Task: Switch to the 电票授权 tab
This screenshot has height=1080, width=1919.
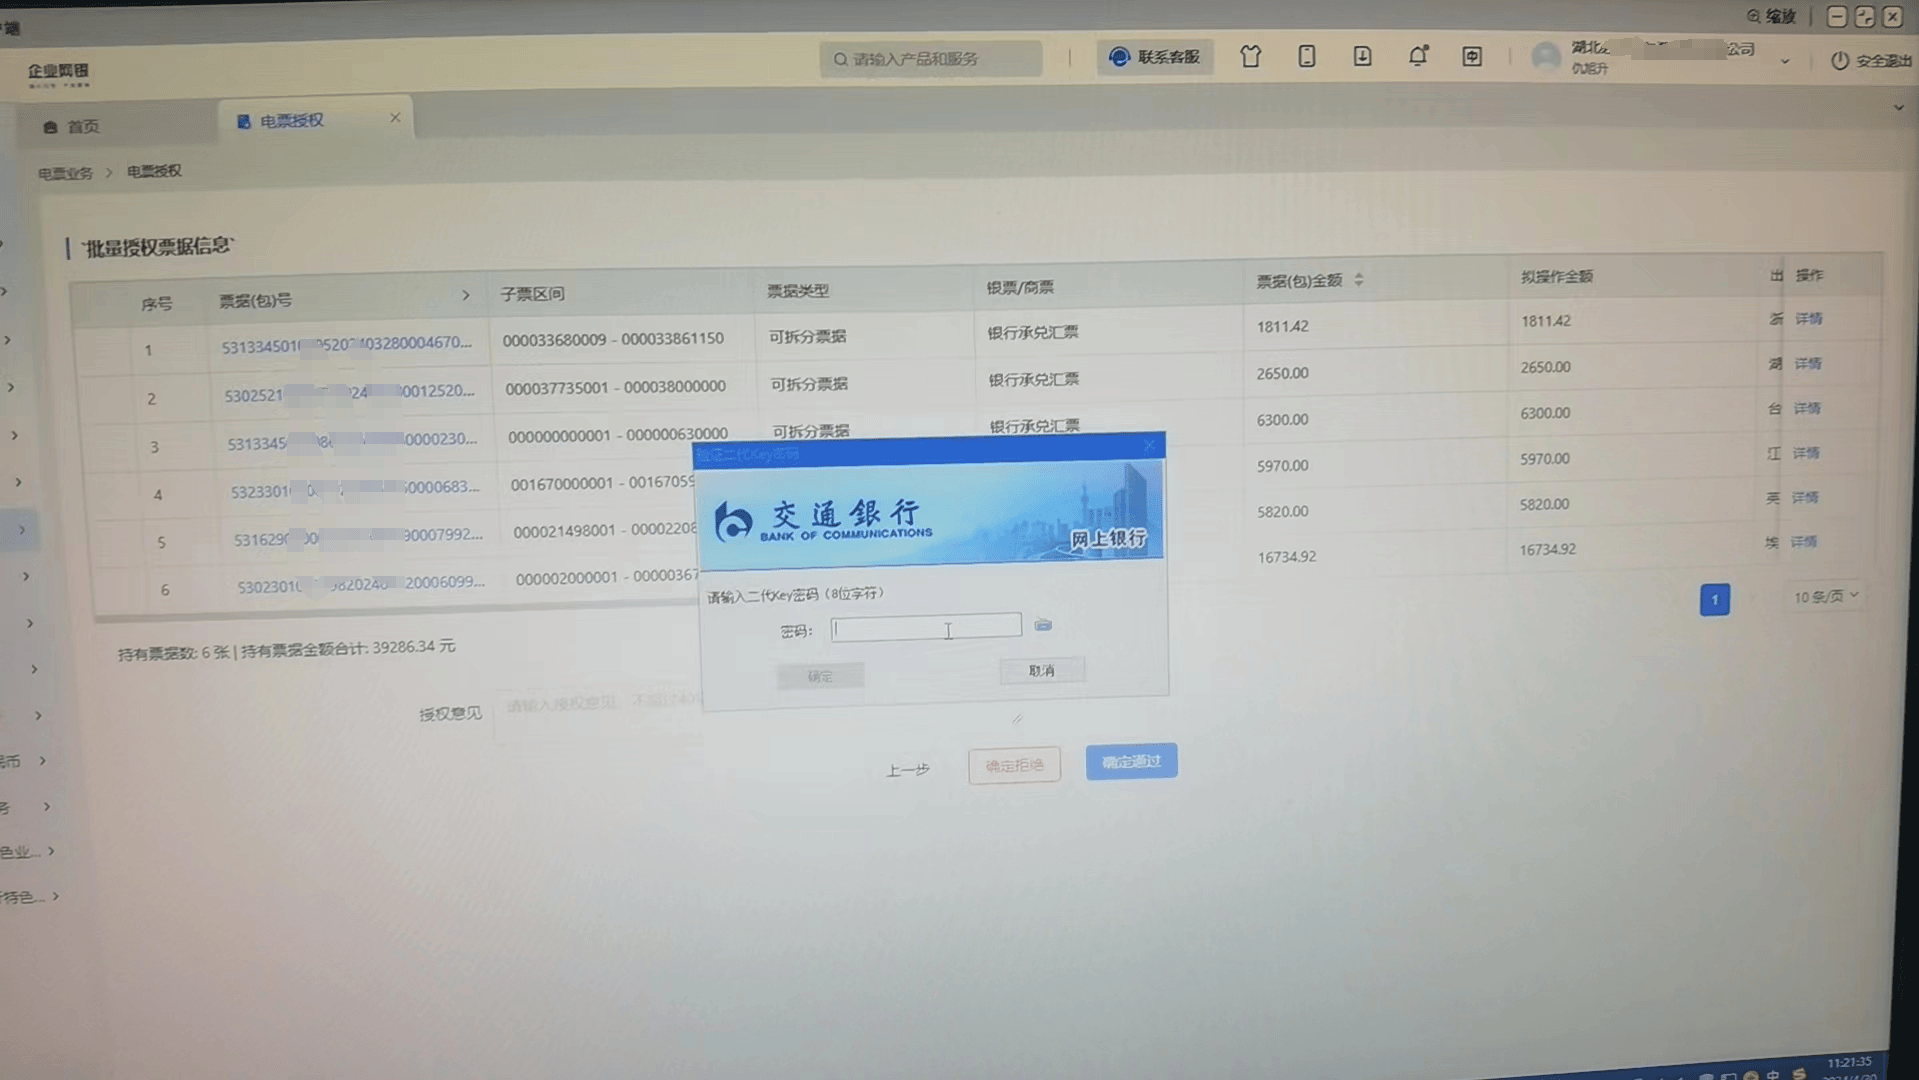Action: tap(290, 120)
